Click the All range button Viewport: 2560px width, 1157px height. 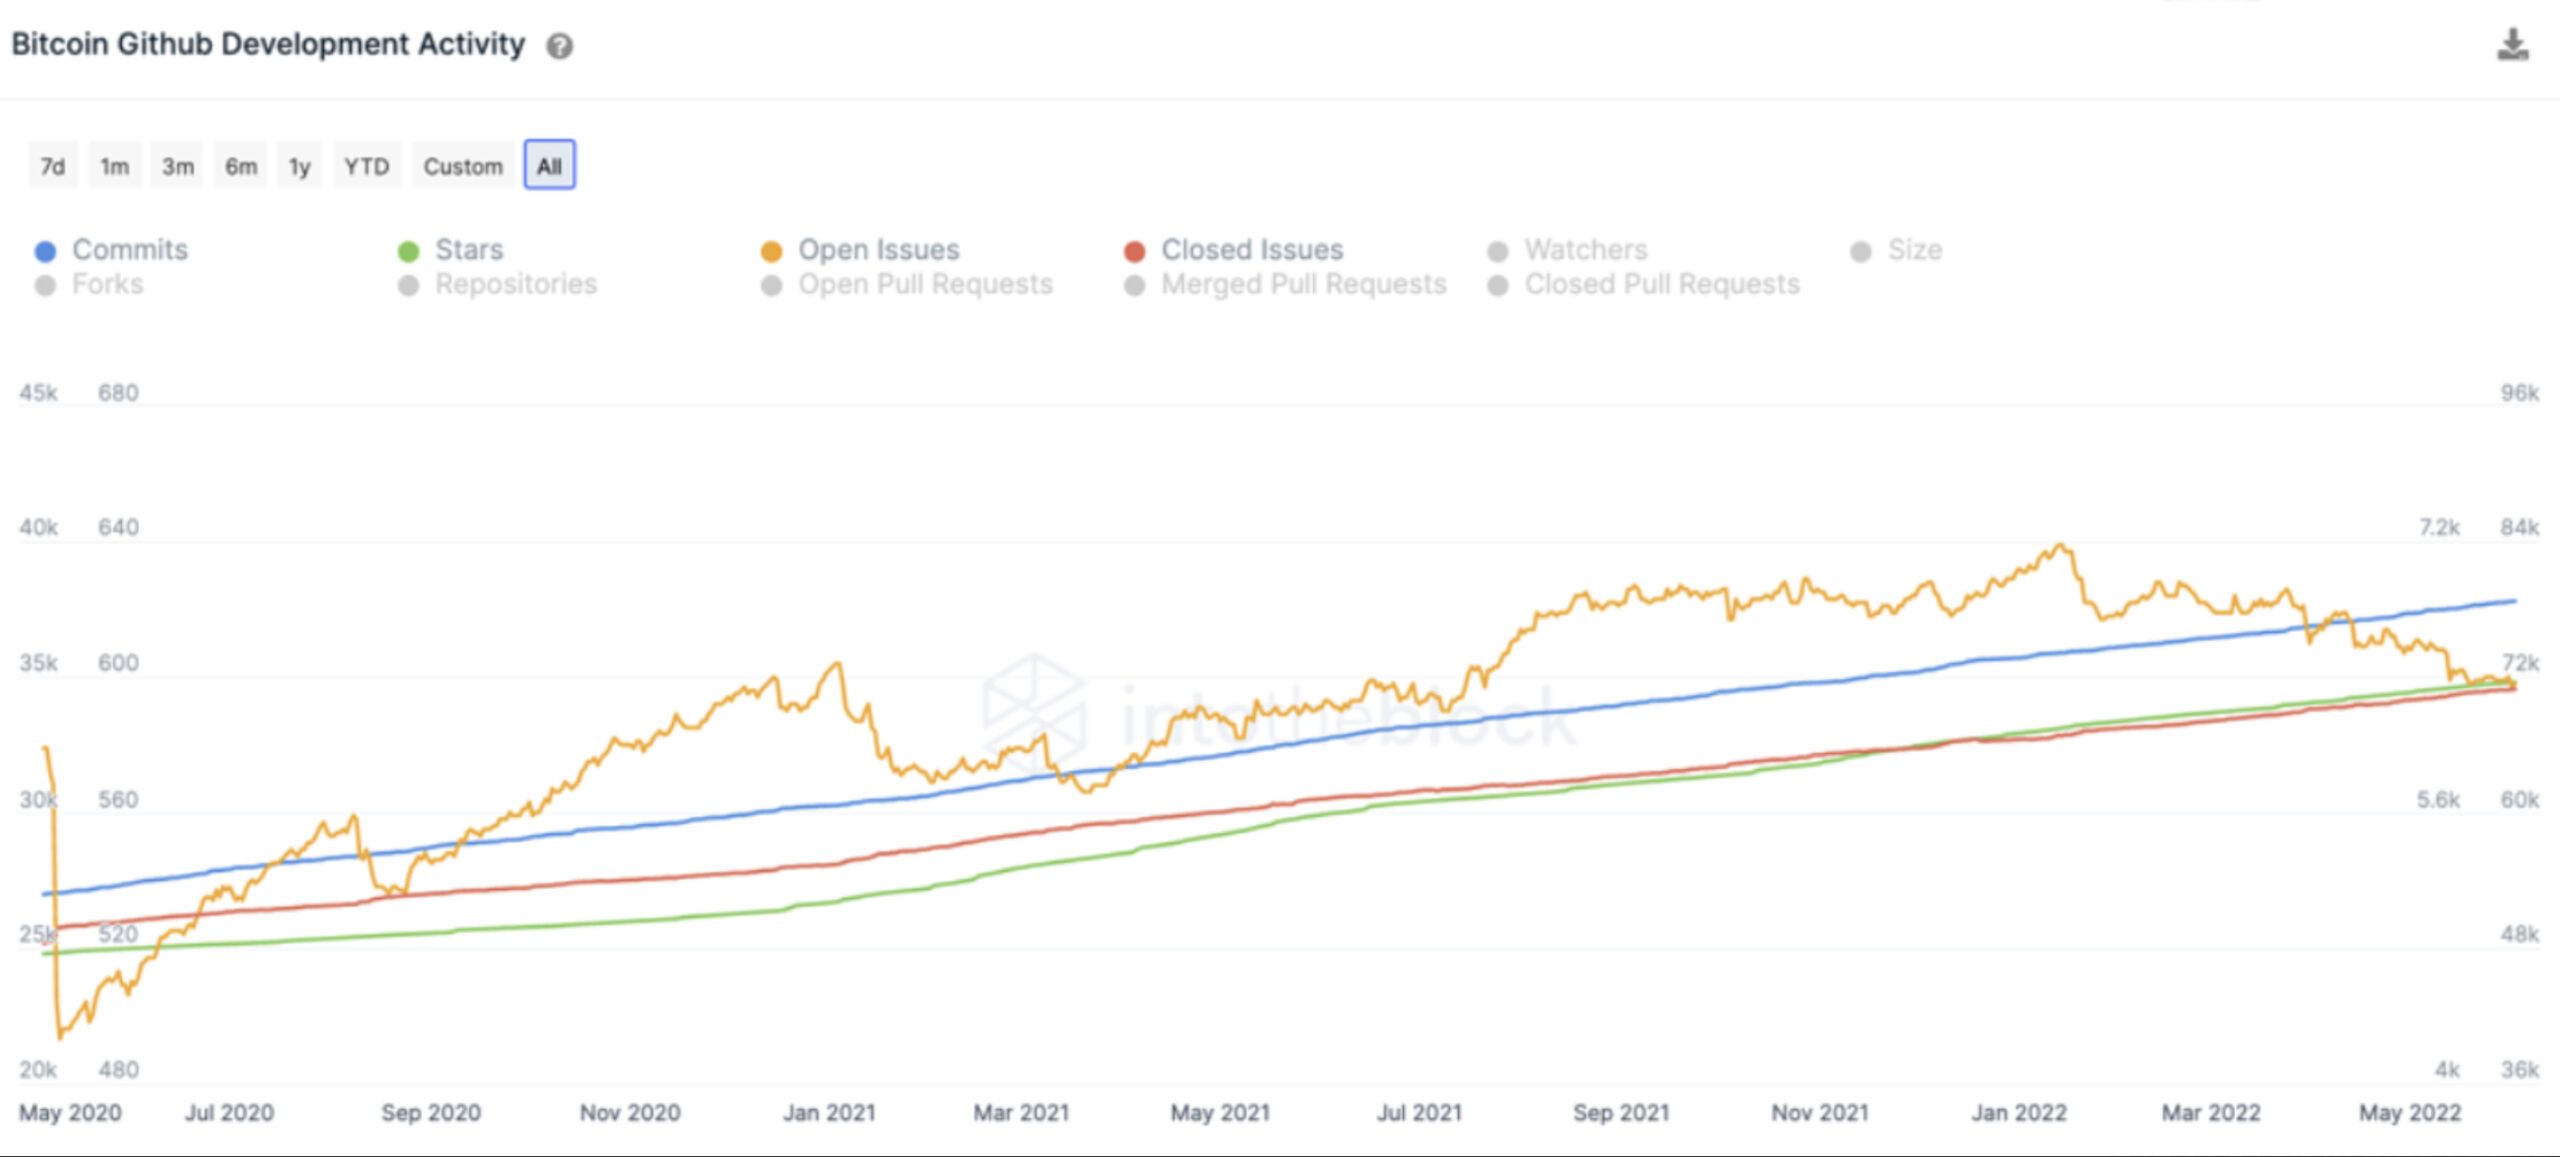549,166
